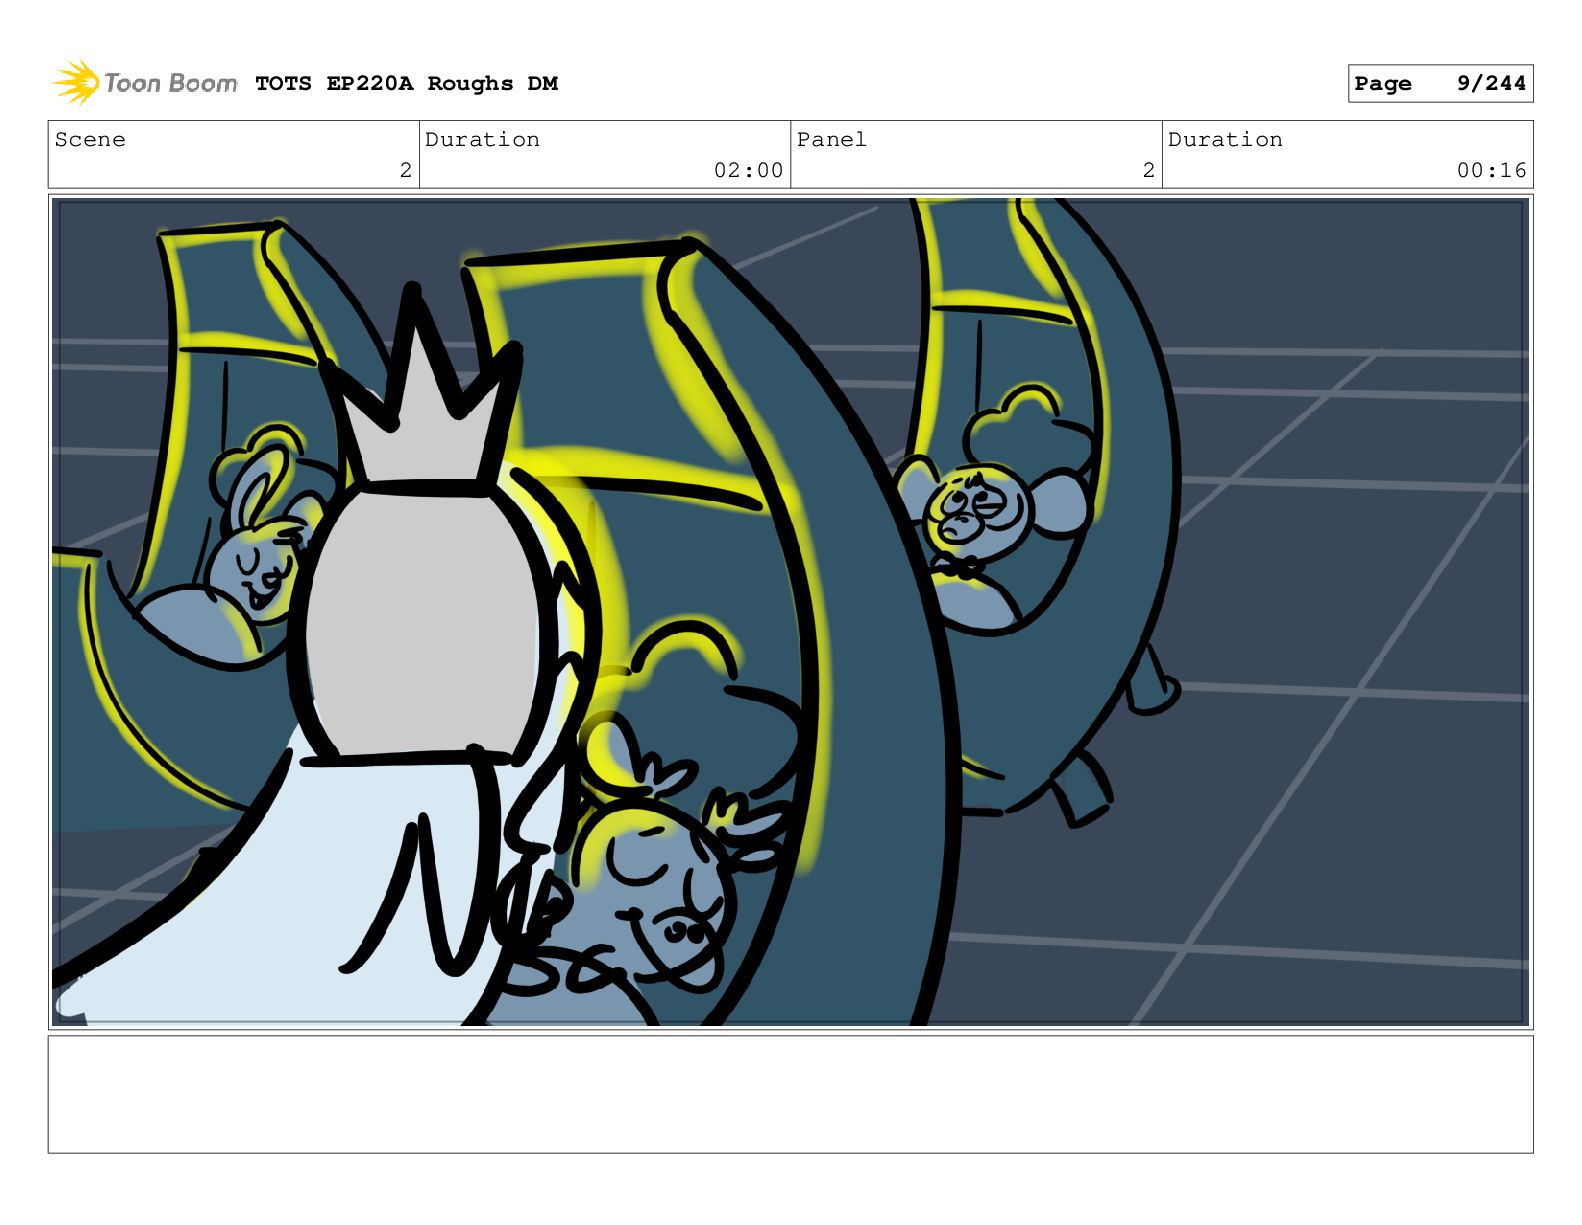Click the empty notes box below the panel
This screenshot has width=1582, height=1225.
tap(790, 1094)
